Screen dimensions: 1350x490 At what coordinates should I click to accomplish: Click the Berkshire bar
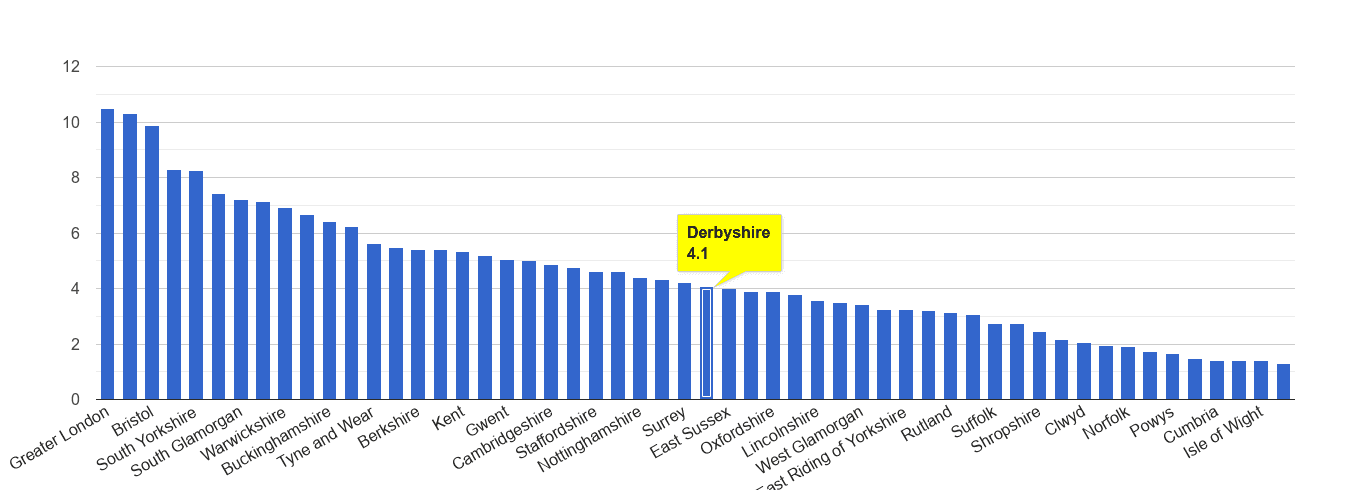tap(418, 324)
